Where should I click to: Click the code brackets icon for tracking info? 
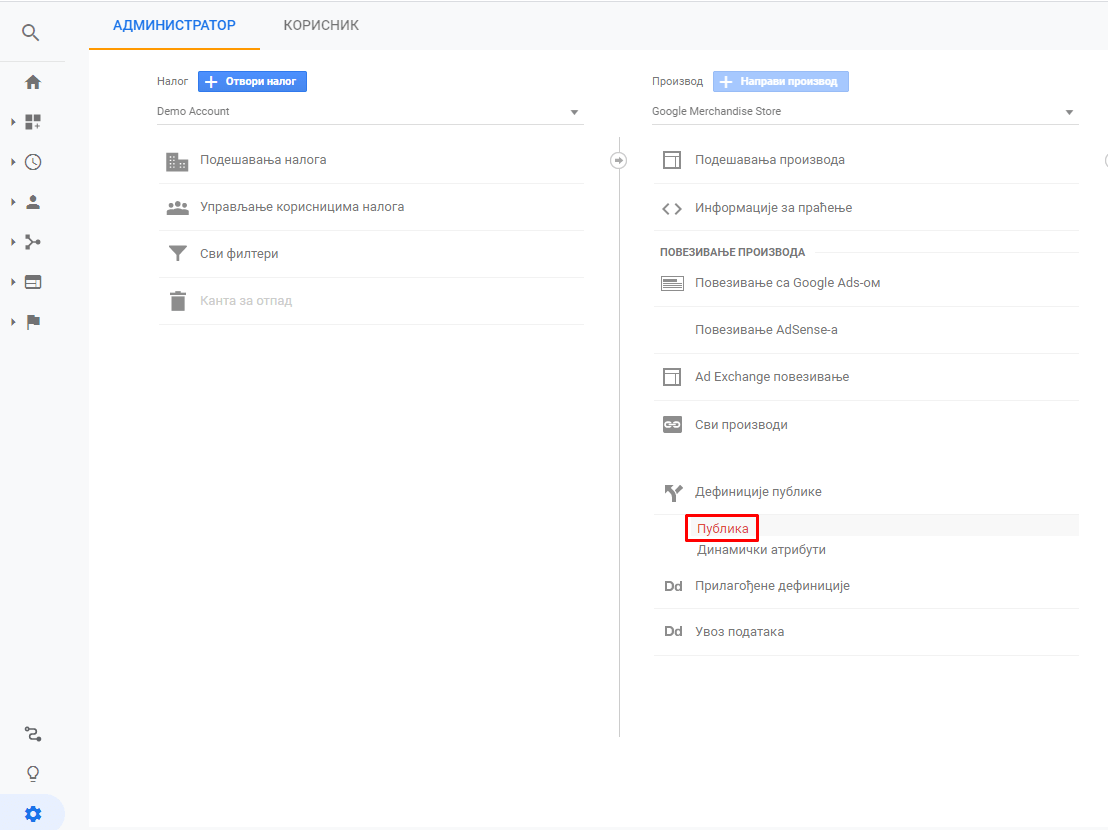click(x=672, y=208)
